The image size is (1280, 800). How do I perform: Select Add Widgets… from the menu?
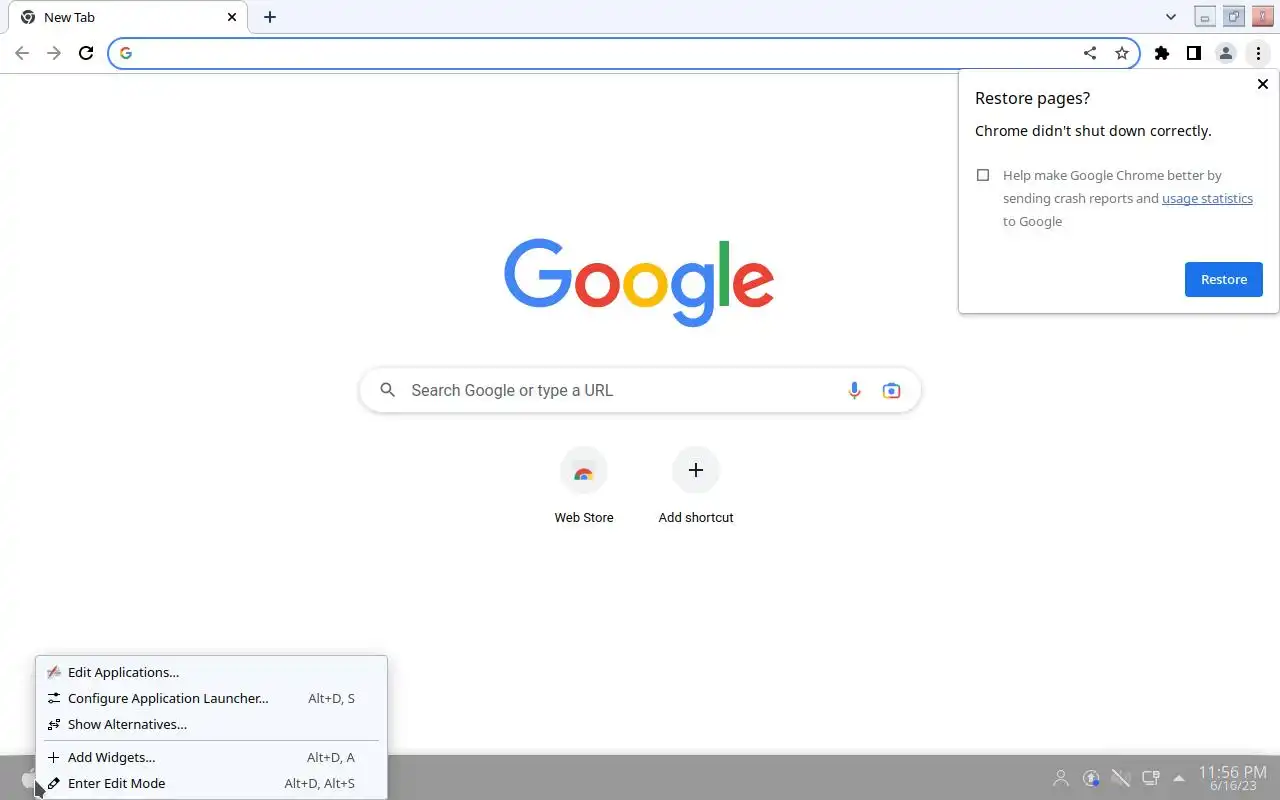point(211,757)
